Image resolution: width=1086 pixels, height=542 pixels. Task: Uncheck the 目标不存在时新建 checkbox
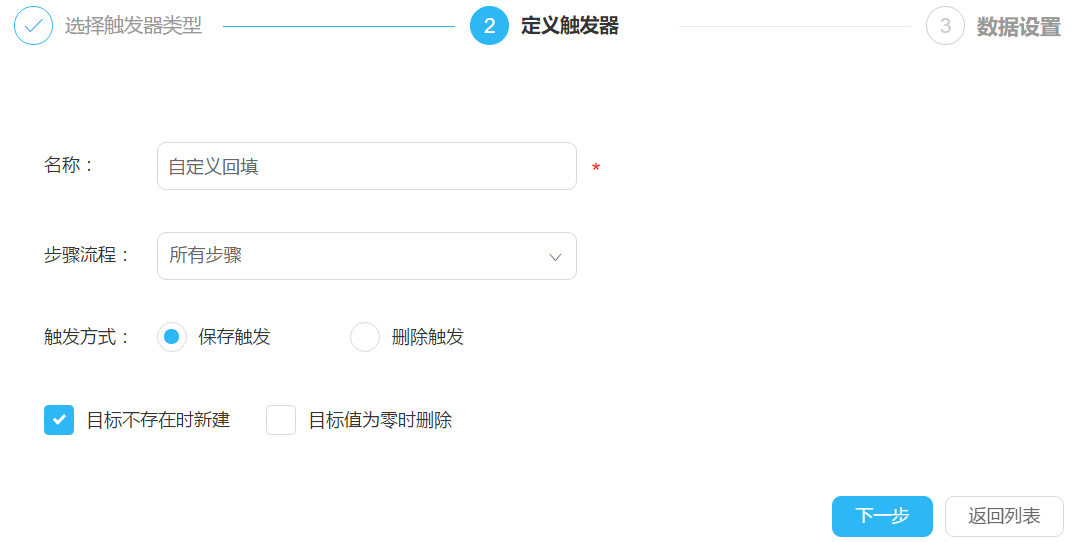tap(59, 420)
